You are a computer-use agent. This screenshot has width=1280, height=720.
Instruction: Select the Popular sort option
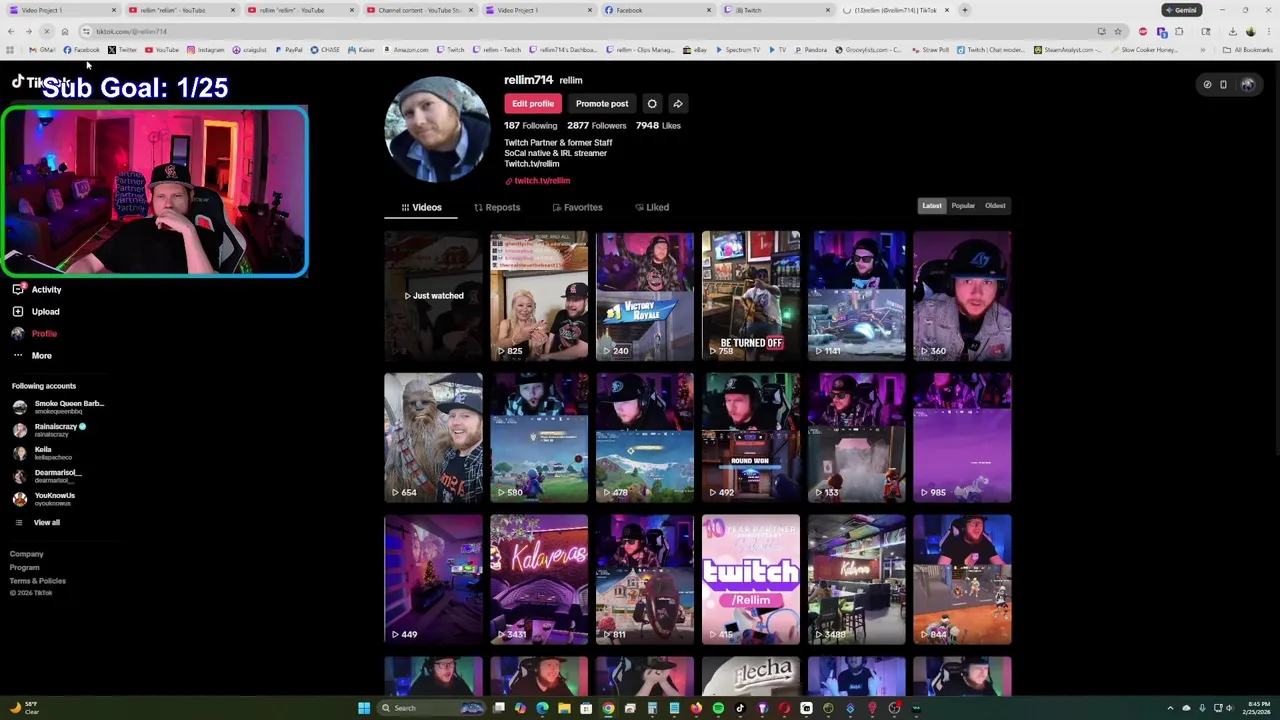(x=963, y=206)
